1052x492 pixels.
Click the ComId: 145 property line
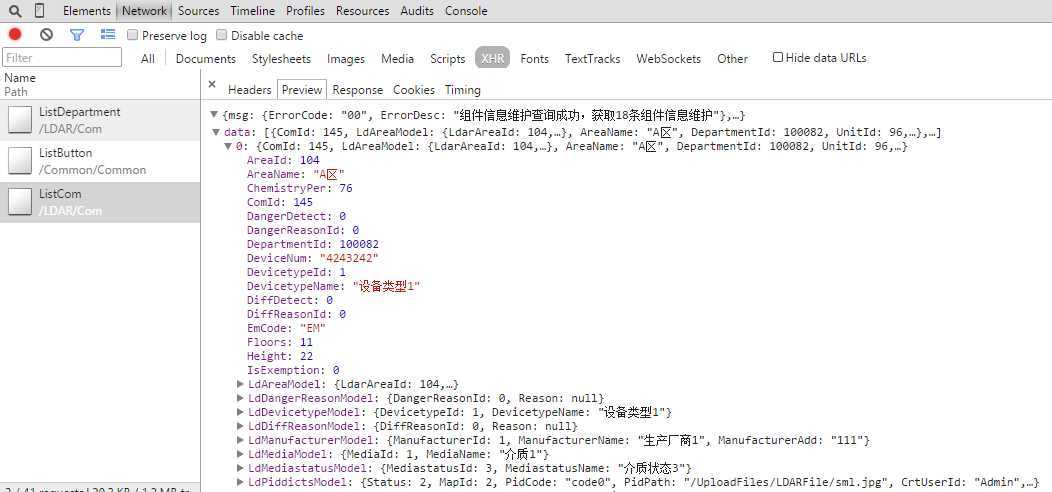coord(280,202)
